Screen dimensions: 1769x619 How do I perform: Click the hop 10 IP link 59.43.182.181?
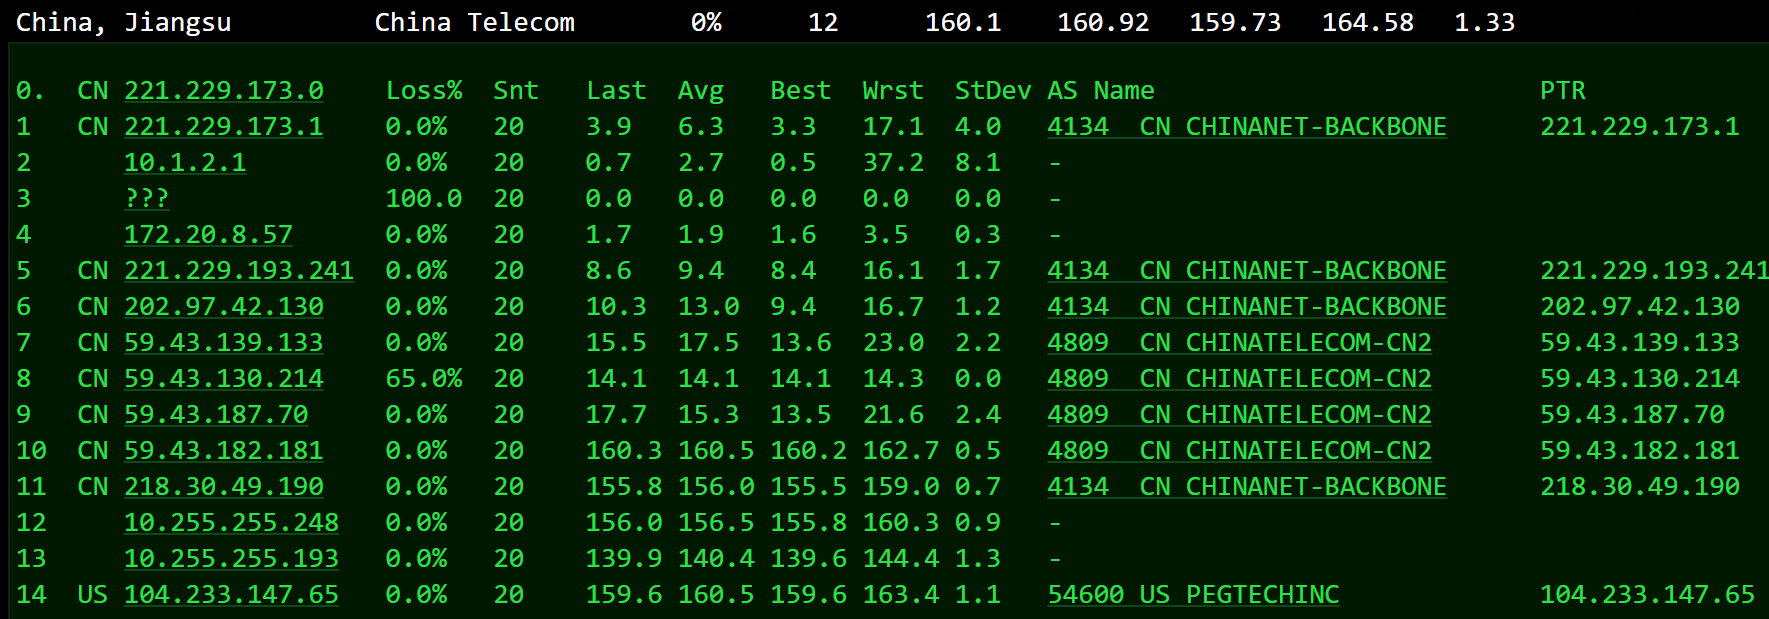pyautogui.click(x=224, y=451)
